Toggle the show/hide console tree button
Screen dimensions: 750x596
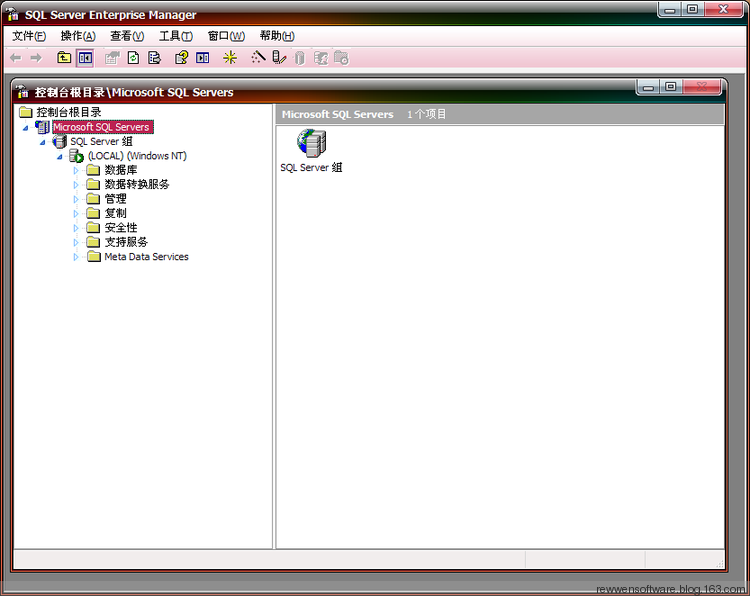[x=85, y=58]
